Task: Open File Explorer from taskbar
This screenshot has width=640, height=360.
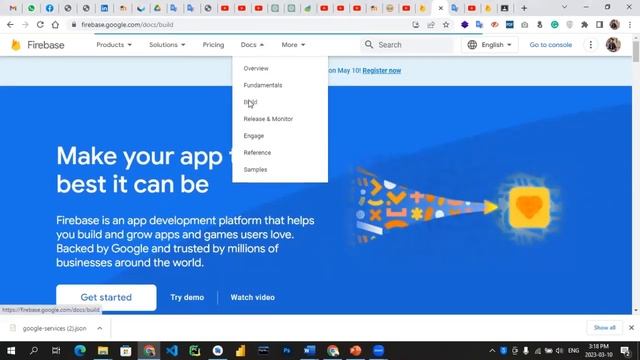Action: tap(103, 351)
